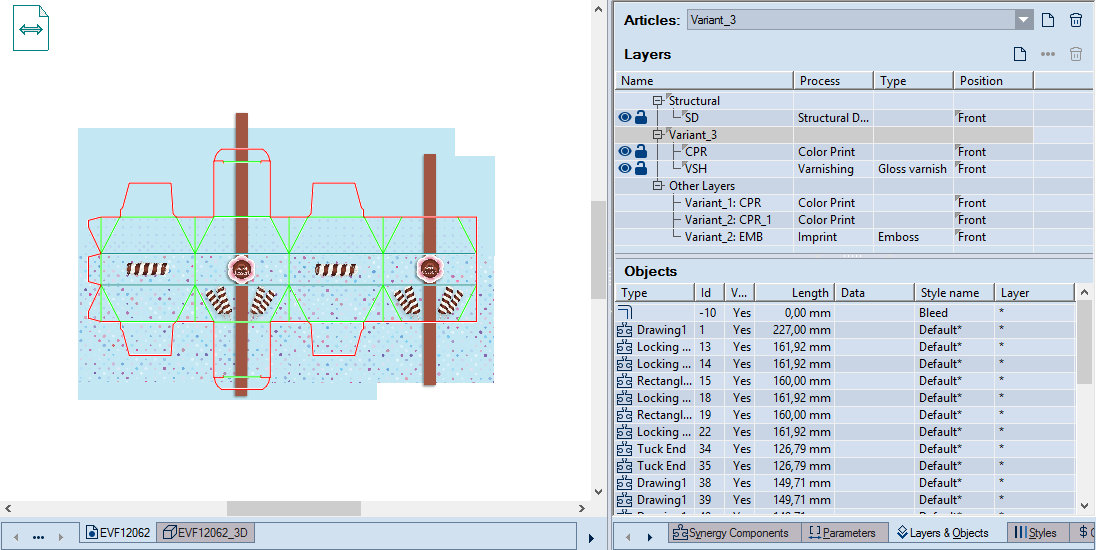Hide the VSH varnishing layer
The height and width of the screenshot is (550, 1096).
pos(625,169)
